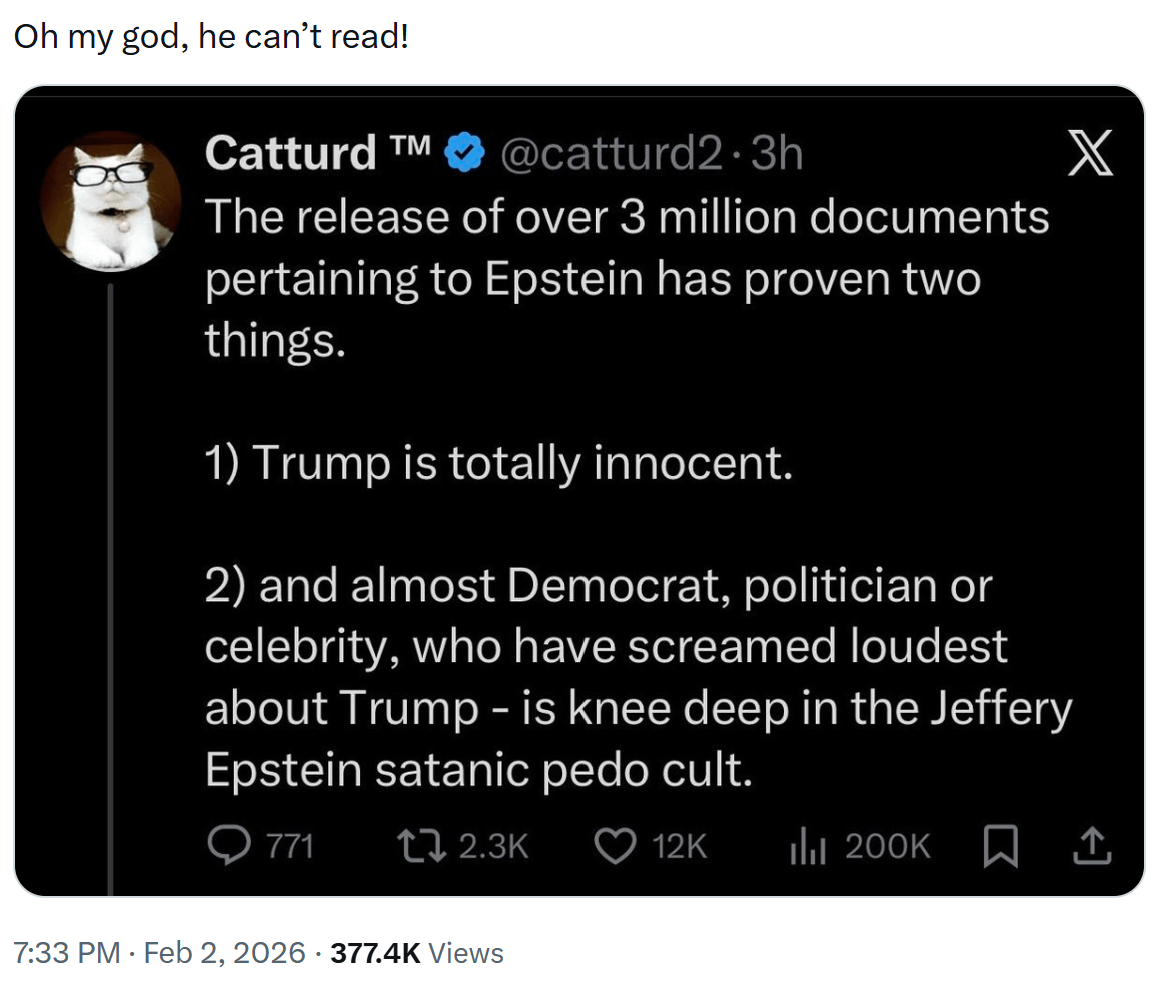Click the blue verified checkmark badge
This screenshot has width=1164, height=996.
pyautogui.click(x=463, y=153)
